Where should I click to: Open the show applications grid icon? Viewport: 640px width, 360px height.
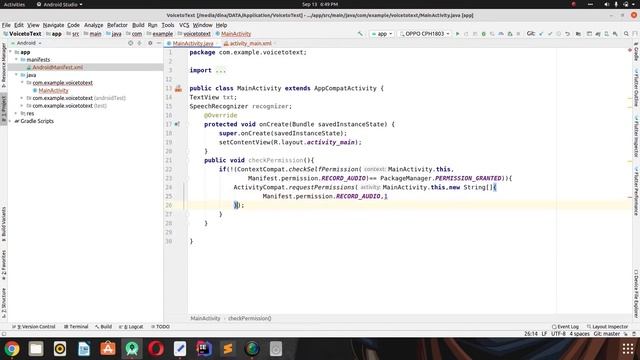point(628,349)
